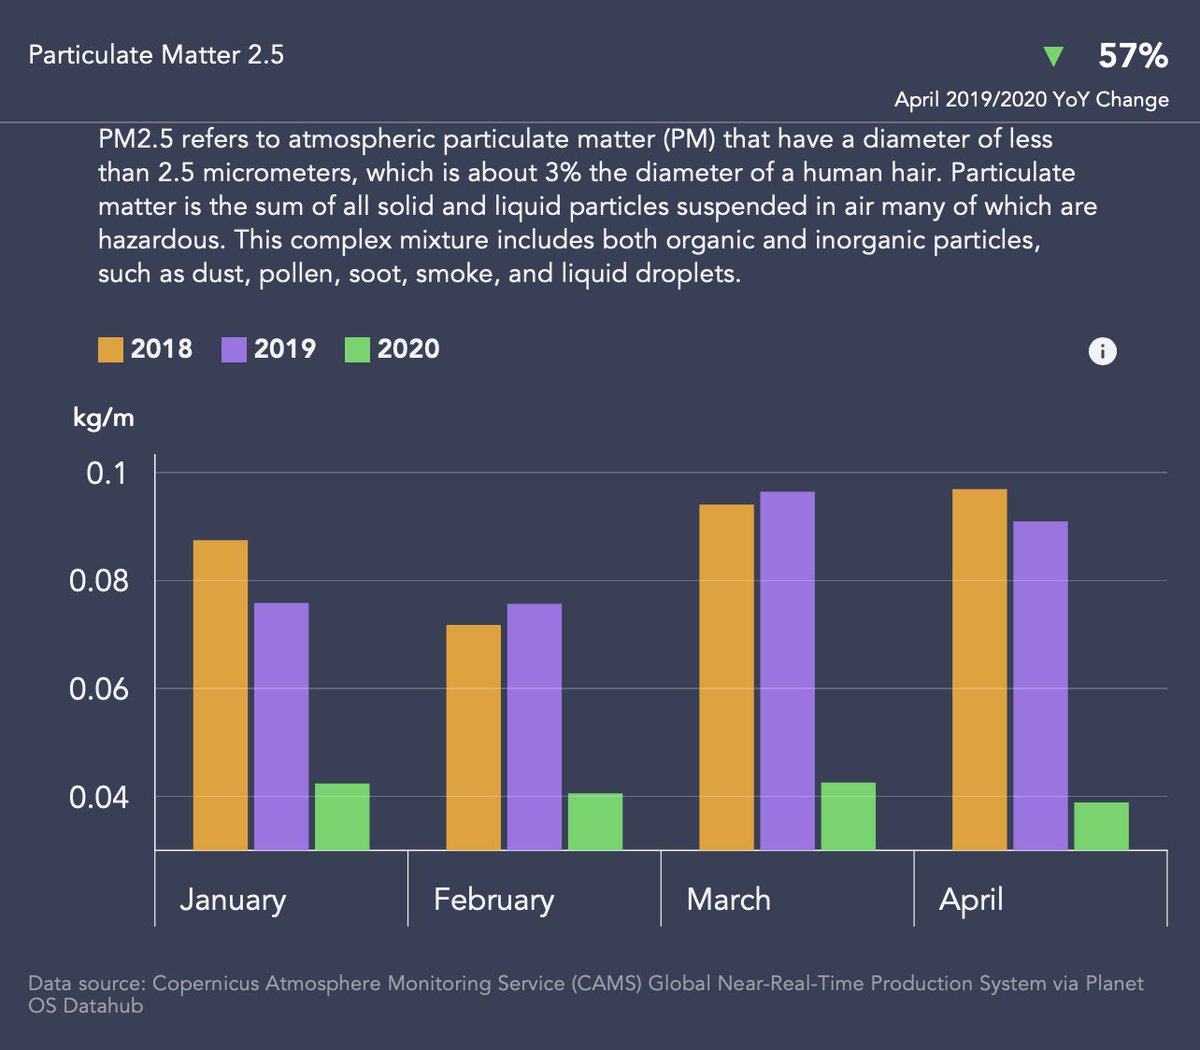Click the 0.04 y-axis value

click(99, 797)
